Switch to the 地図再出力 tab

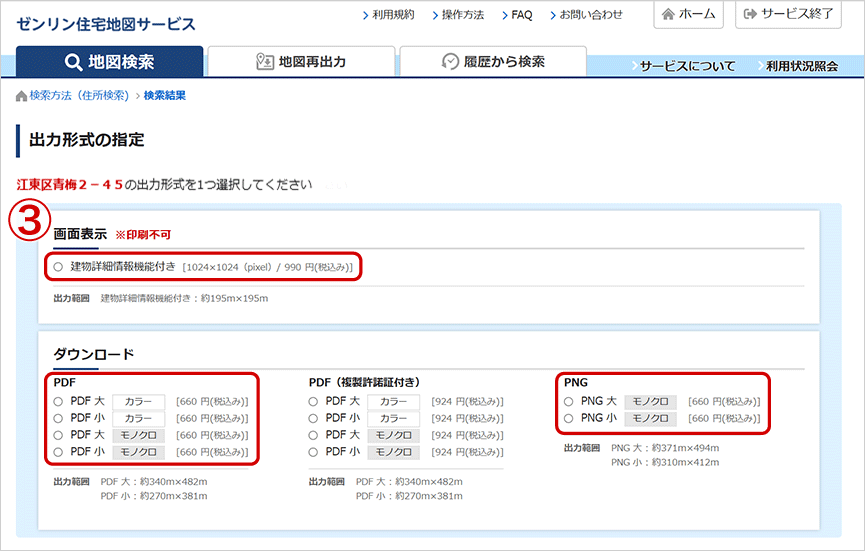click(301, 62)
